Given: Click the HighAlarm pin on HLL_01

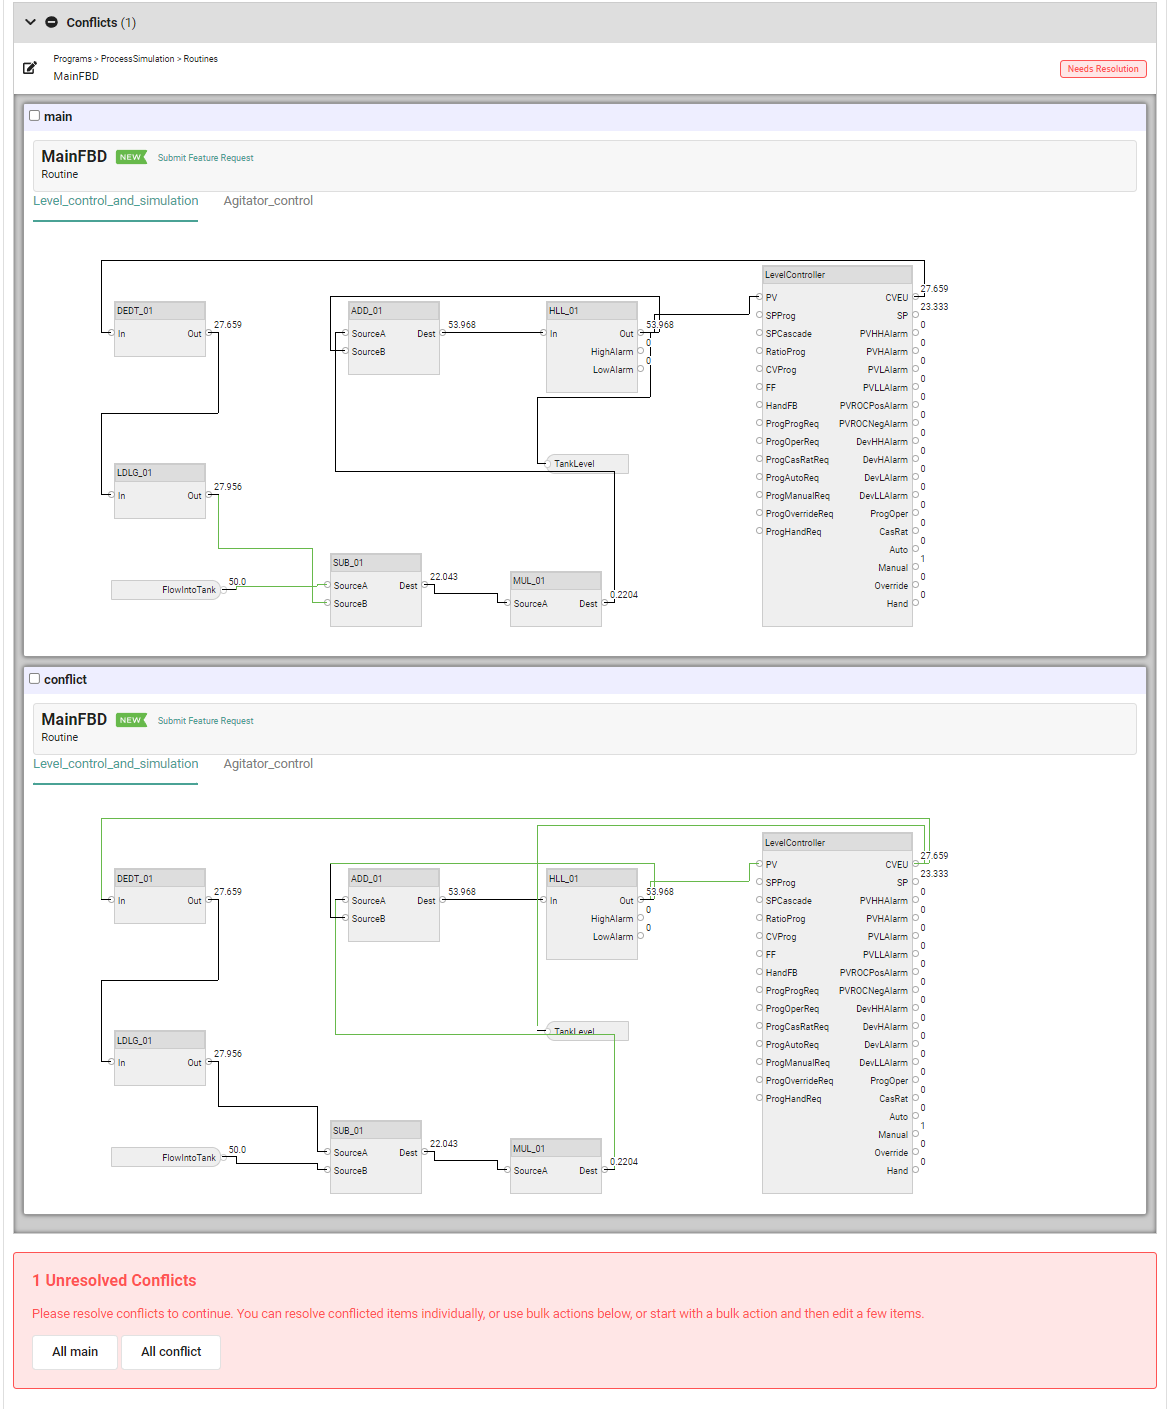Looking at the screenshot, I should tap(640, 351).
